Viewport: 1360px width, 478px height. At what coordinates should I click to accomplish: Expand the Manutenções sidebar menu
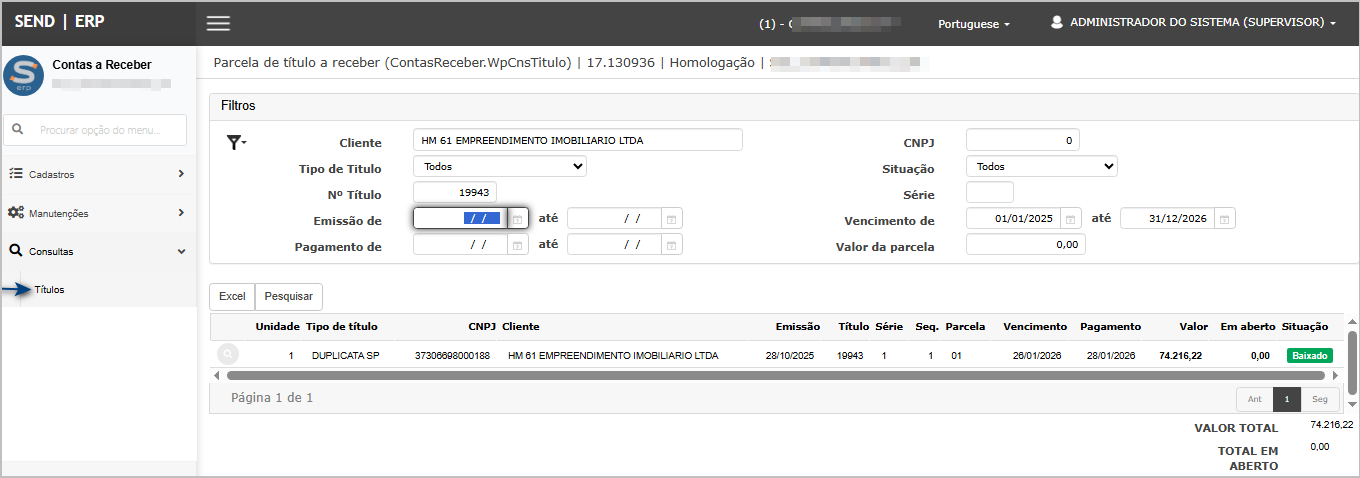tap(98, 213)
